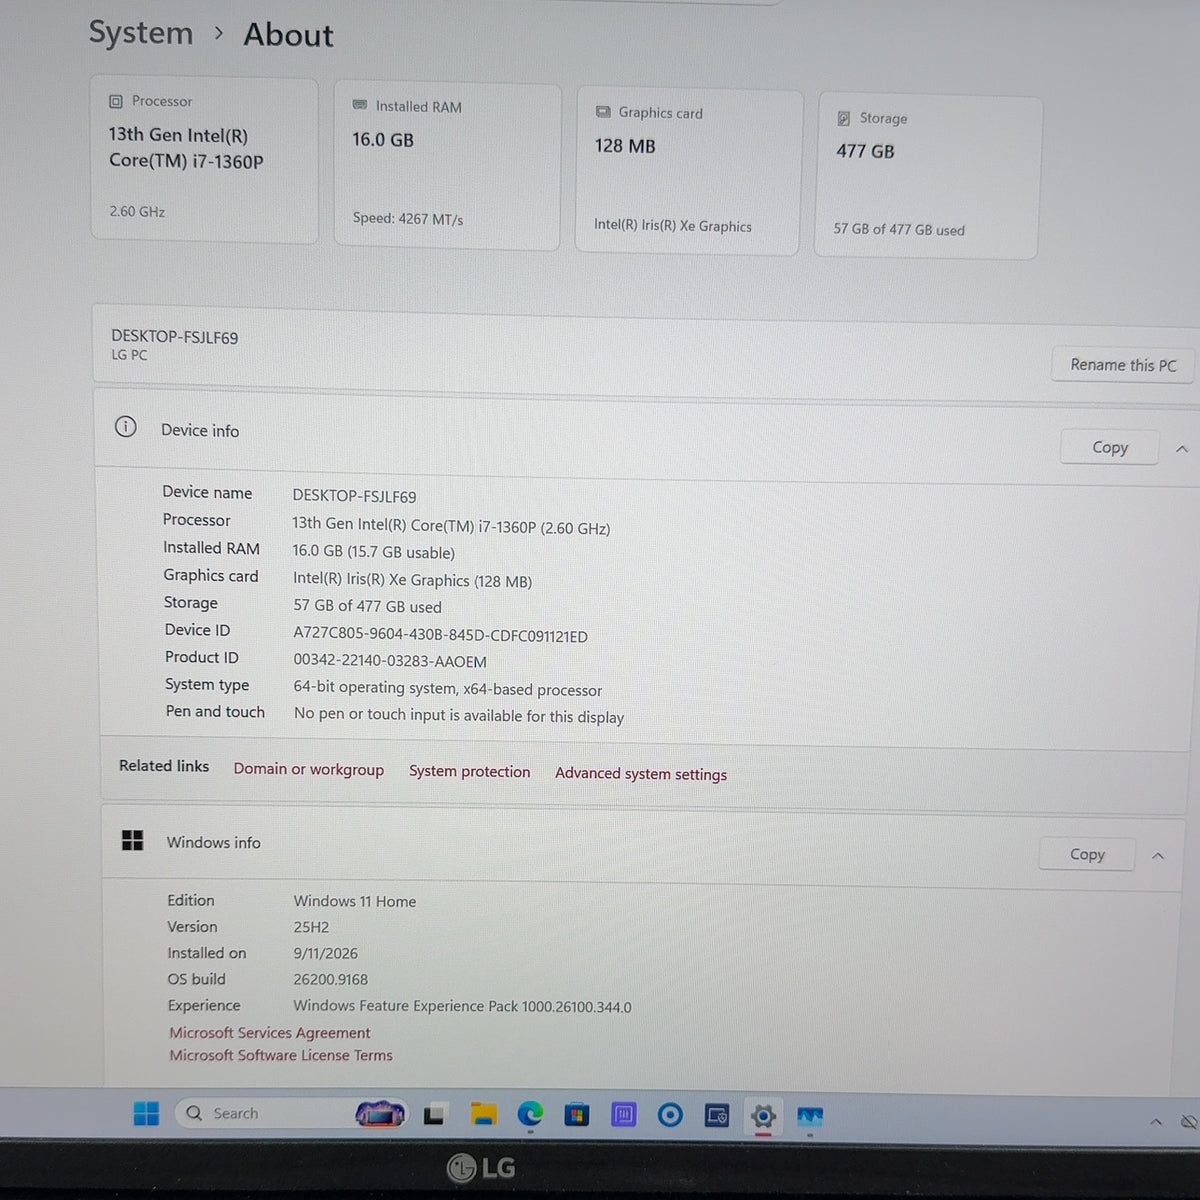Open Microsoft Store from the taskbar
The image size is (1200, 1200).
pos(577,1114)
